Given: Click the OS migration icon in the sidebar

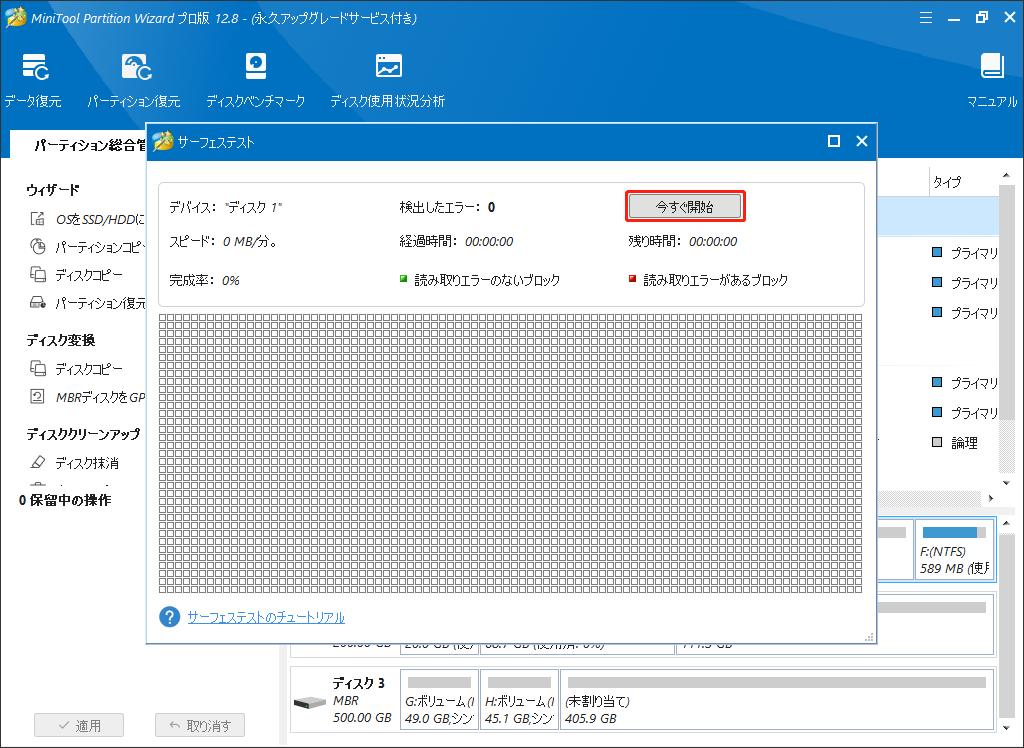Looking at the screenshot, I should (38, 218).
